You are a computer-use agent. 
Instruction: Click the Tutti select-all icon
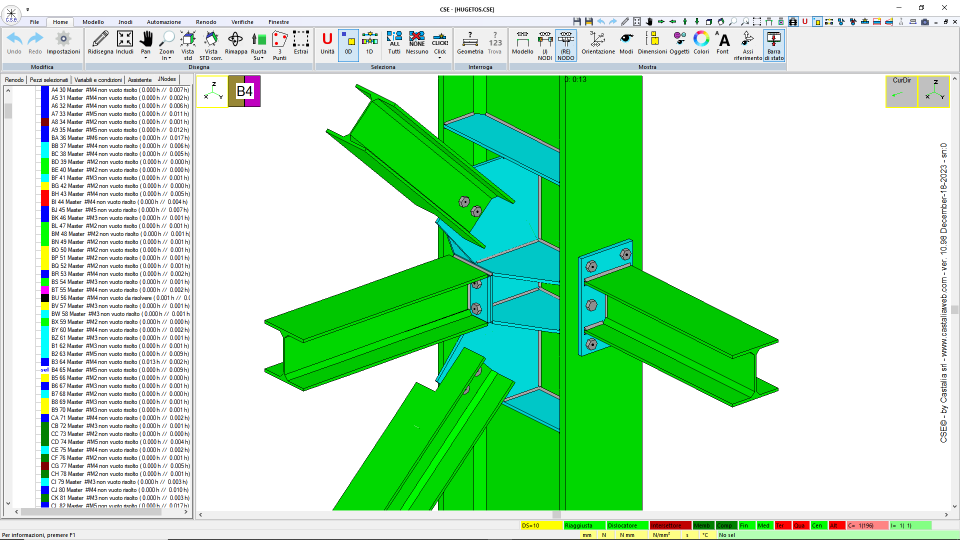pyautogui.click(x=394, y=40)
